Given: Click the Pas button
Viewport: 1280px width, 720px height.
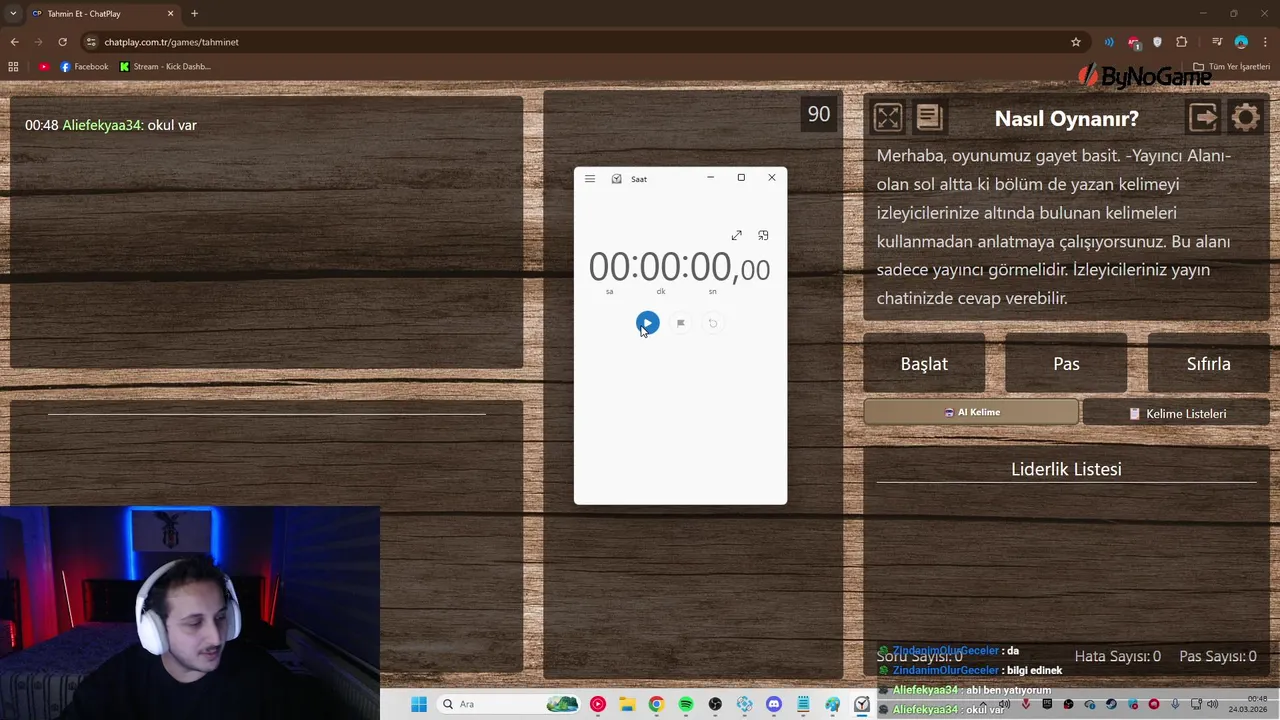Looking at the screenshot, I should pyautogui.click(x=1066, y=364).
